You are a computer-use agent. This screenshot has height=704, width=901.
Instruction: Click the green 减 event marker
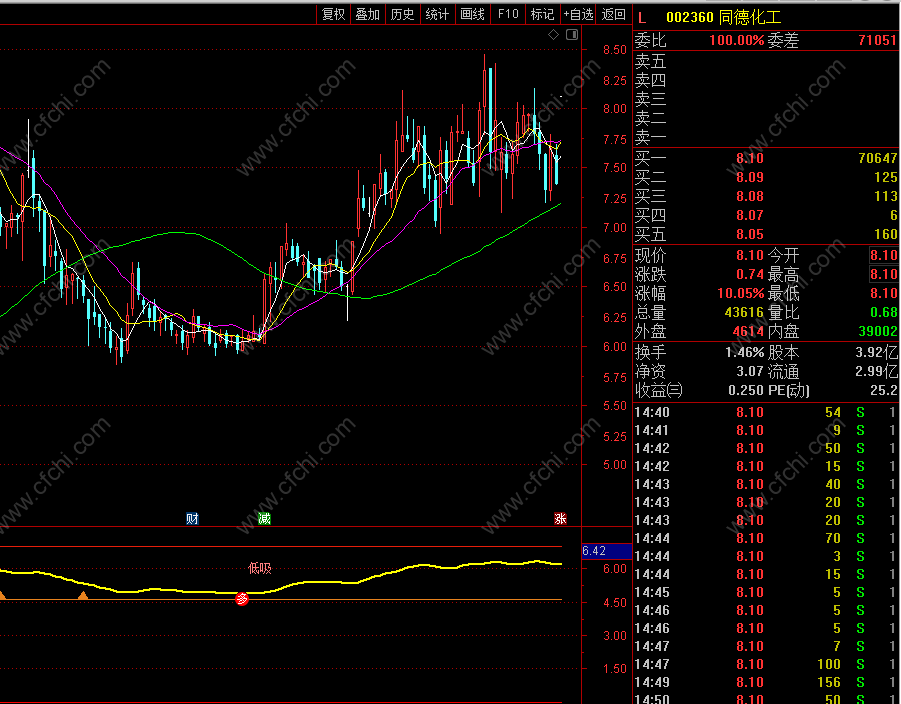tap(264, 518)
